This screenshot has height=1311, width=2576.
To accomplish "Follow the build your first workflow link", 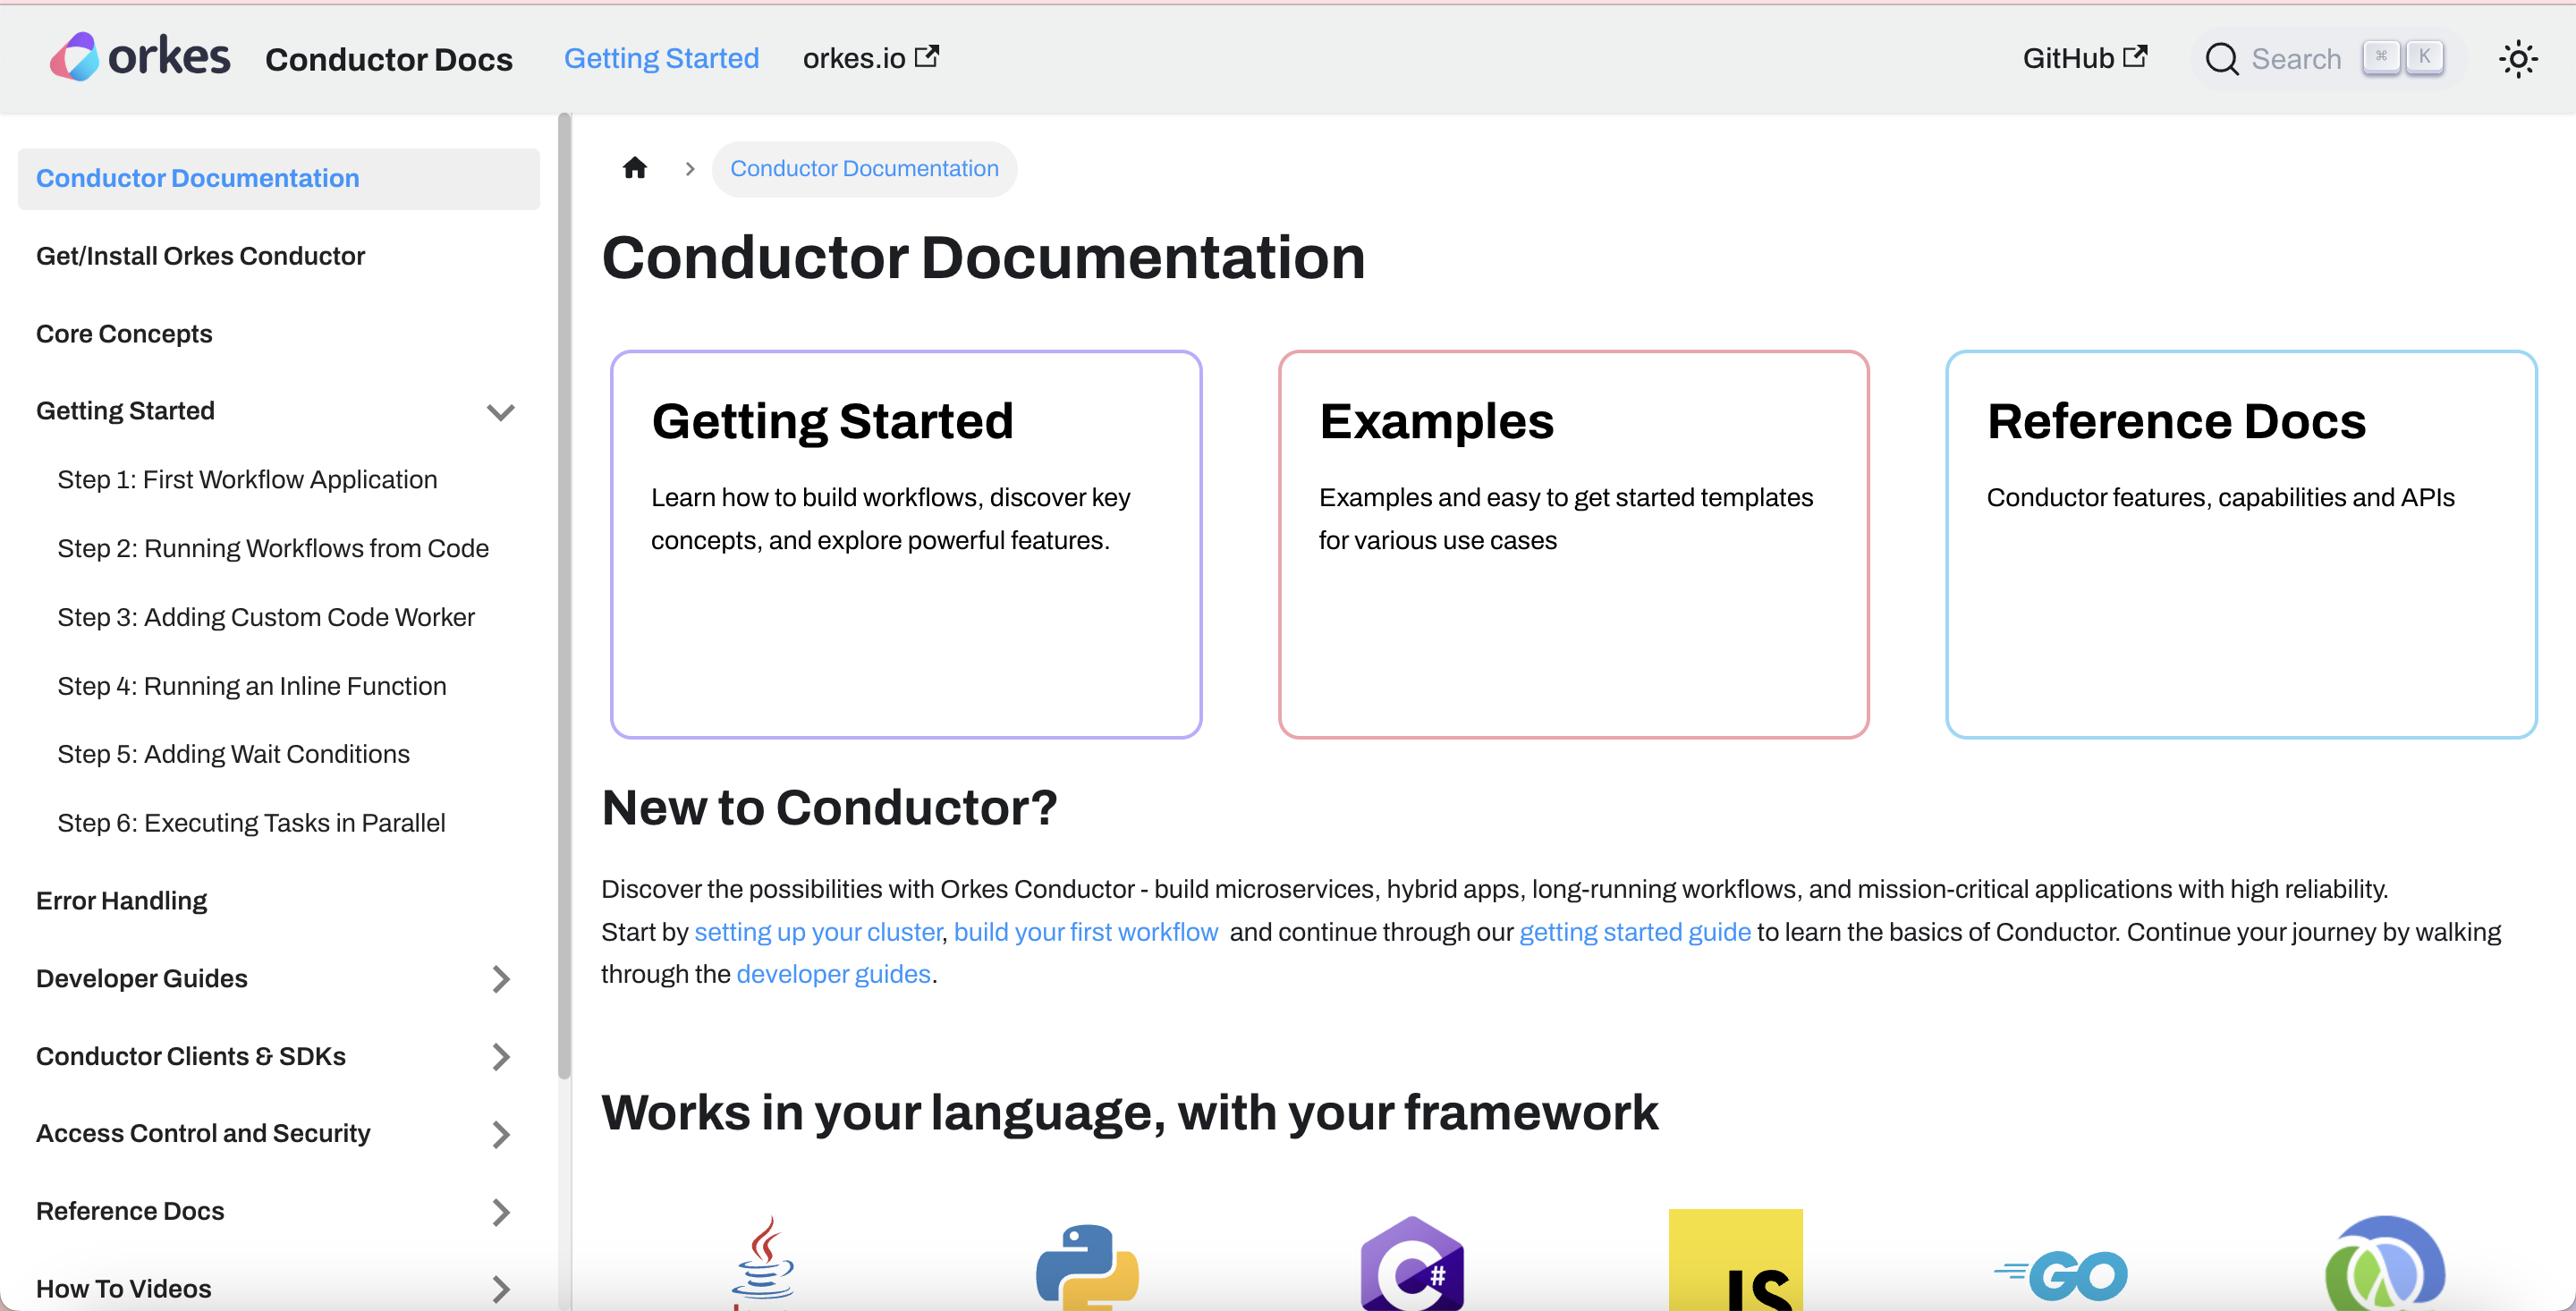I will [x=1085, y=931].
